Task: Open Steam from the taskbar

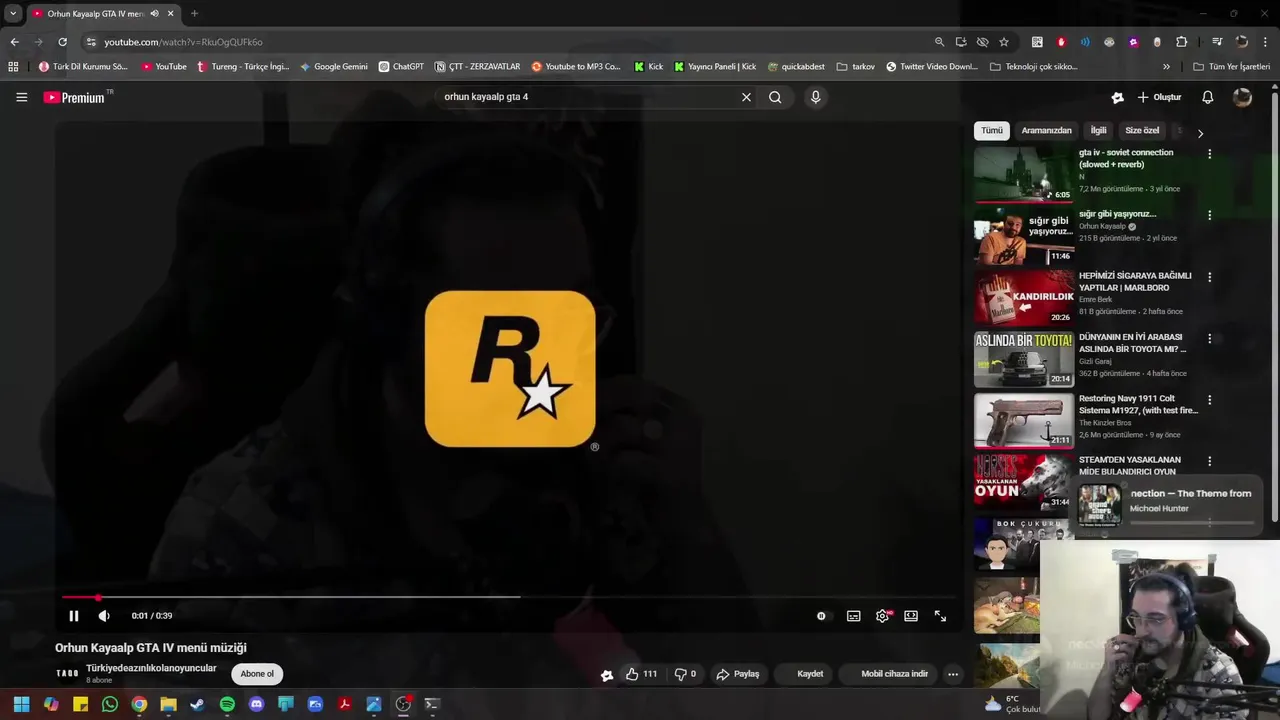Action: point(197,704)
